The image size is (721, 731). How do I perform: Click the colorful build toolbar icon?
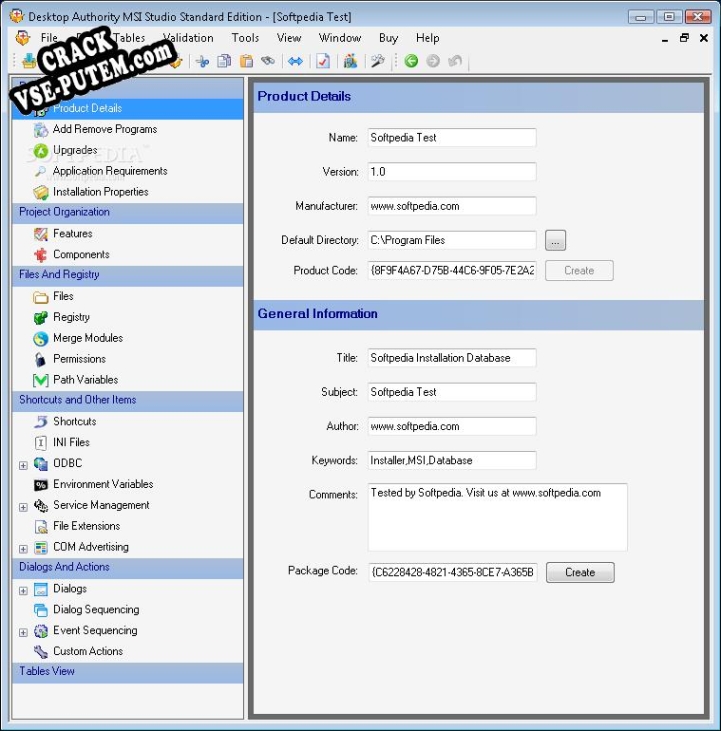tap(350, 61)
